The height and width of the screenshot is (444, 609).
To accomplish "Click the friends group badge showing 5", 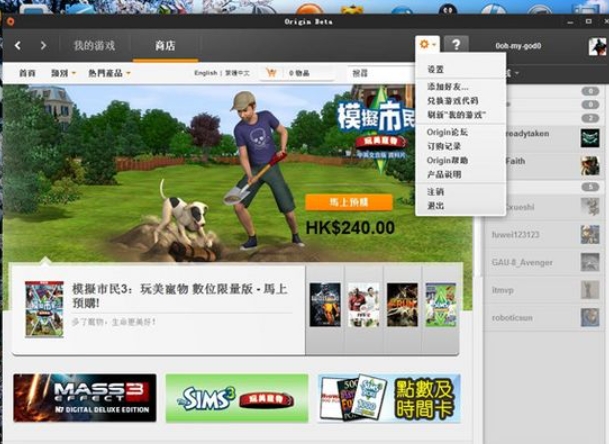I will click(x=590, y=187).
